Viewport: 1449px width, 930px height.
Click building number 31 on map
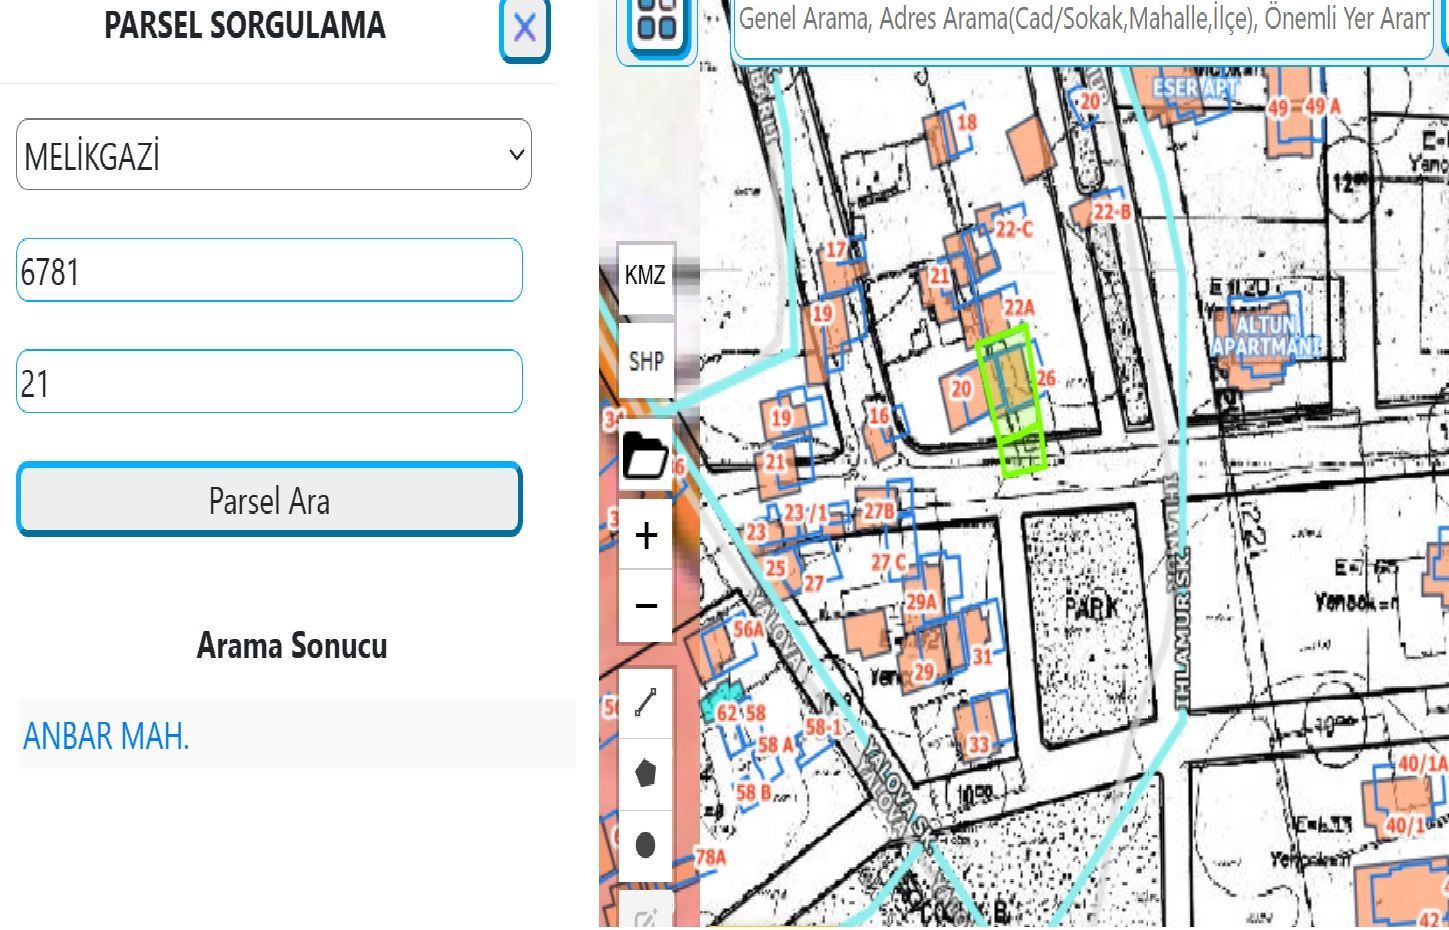tap(982, 656)
